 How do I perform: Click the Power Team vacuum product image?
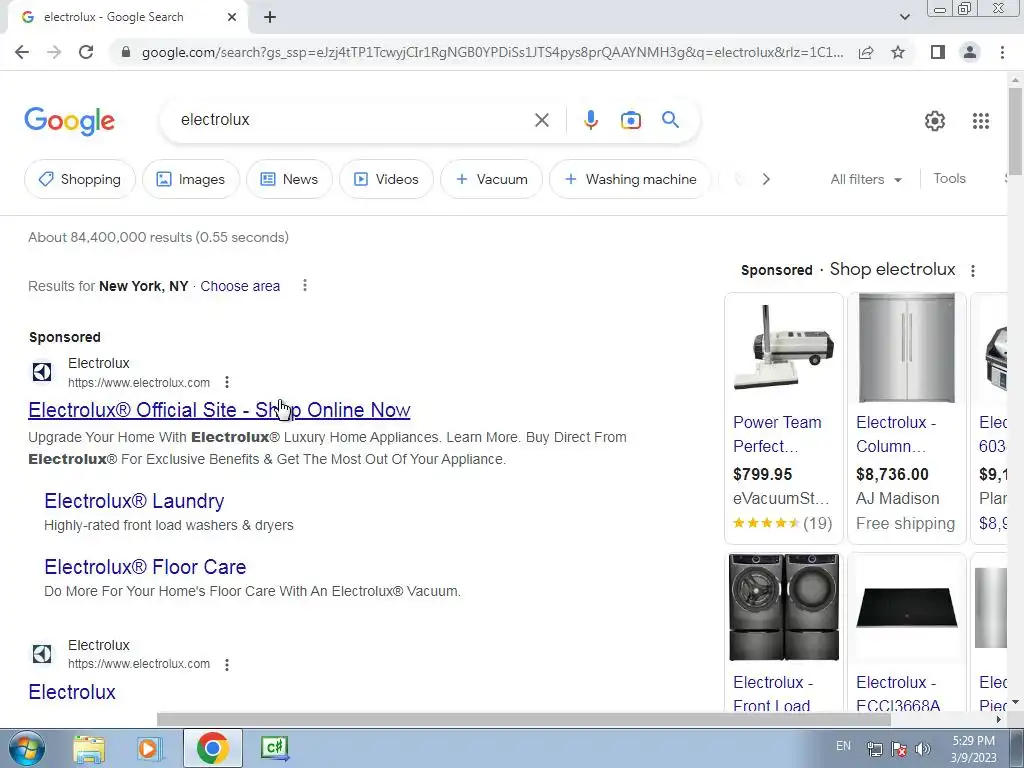point(784,347)
